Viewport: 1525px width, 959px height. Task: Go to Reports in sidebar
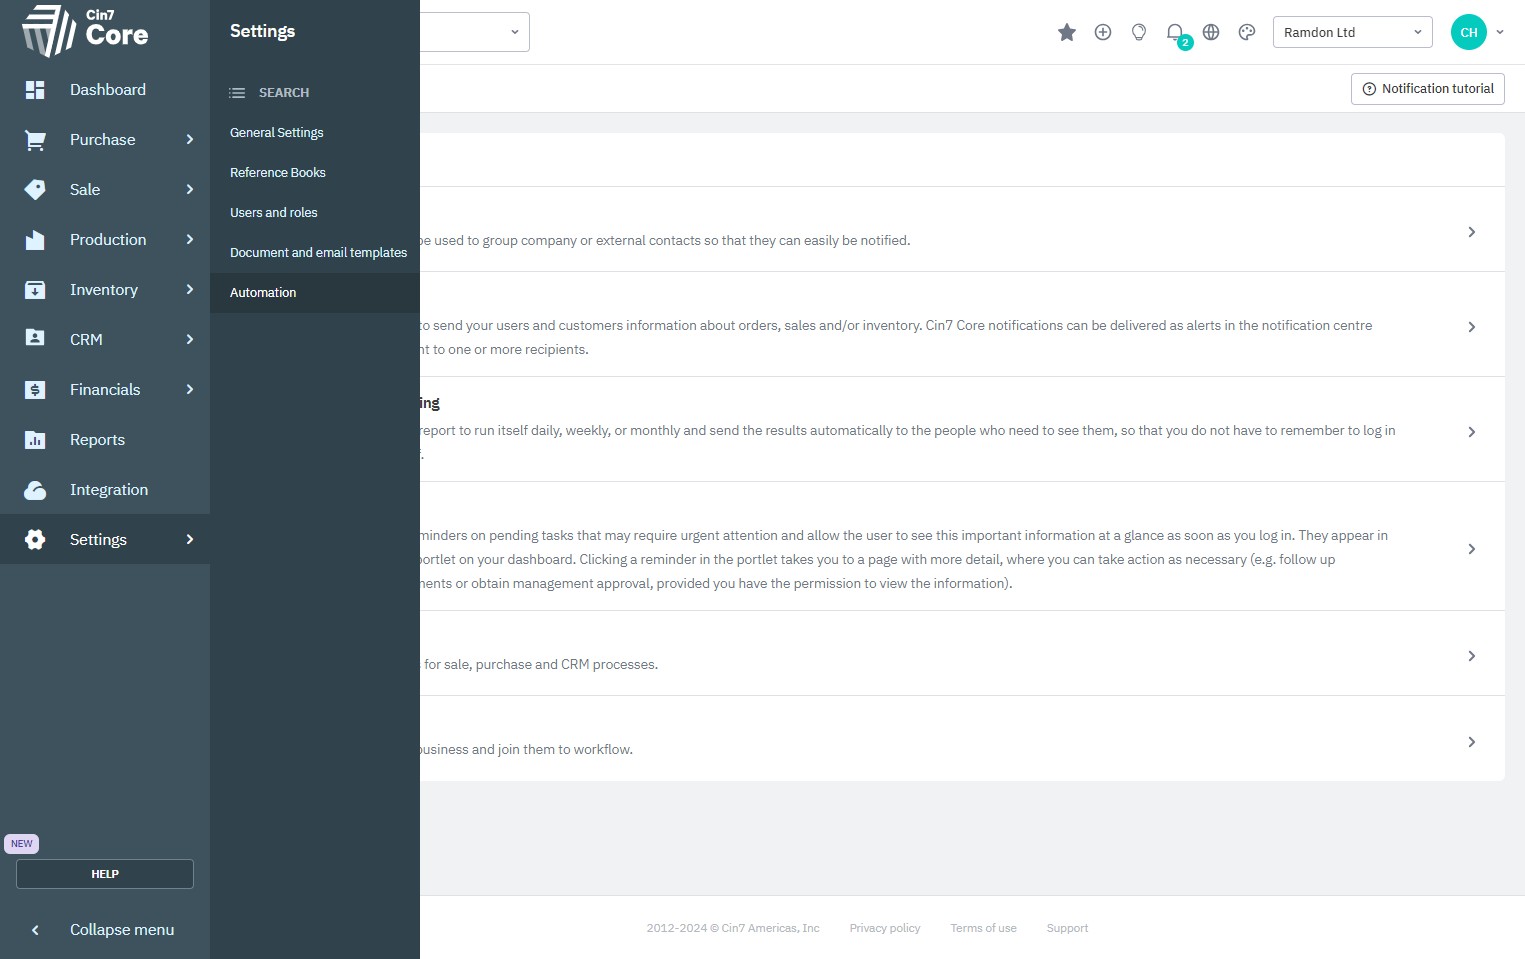pos(97,440)
